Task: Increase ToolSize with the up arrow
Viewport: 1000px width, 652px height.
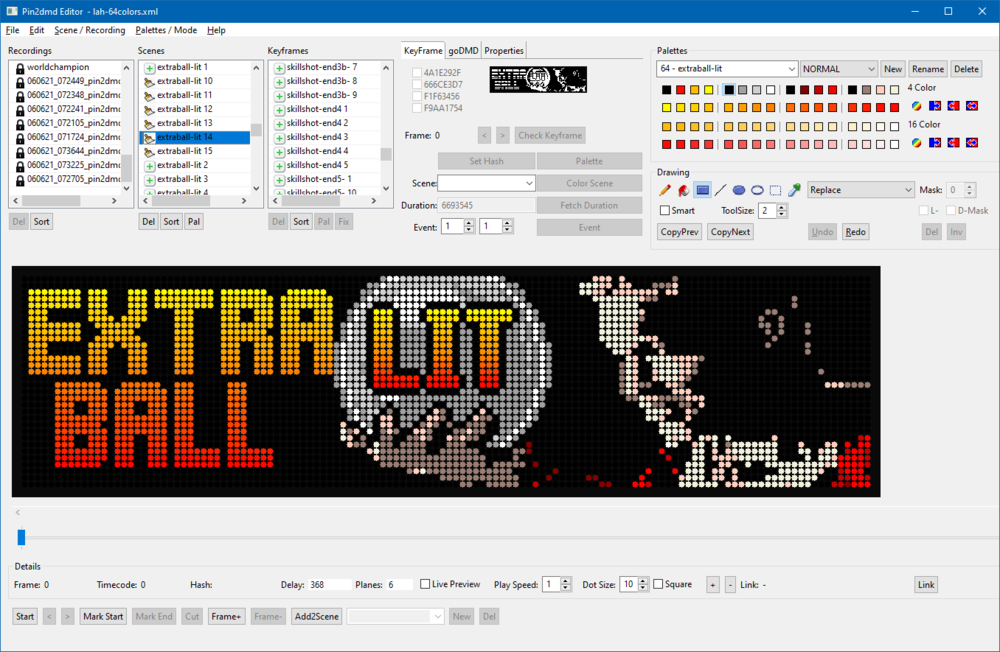Action: [782, 207]
